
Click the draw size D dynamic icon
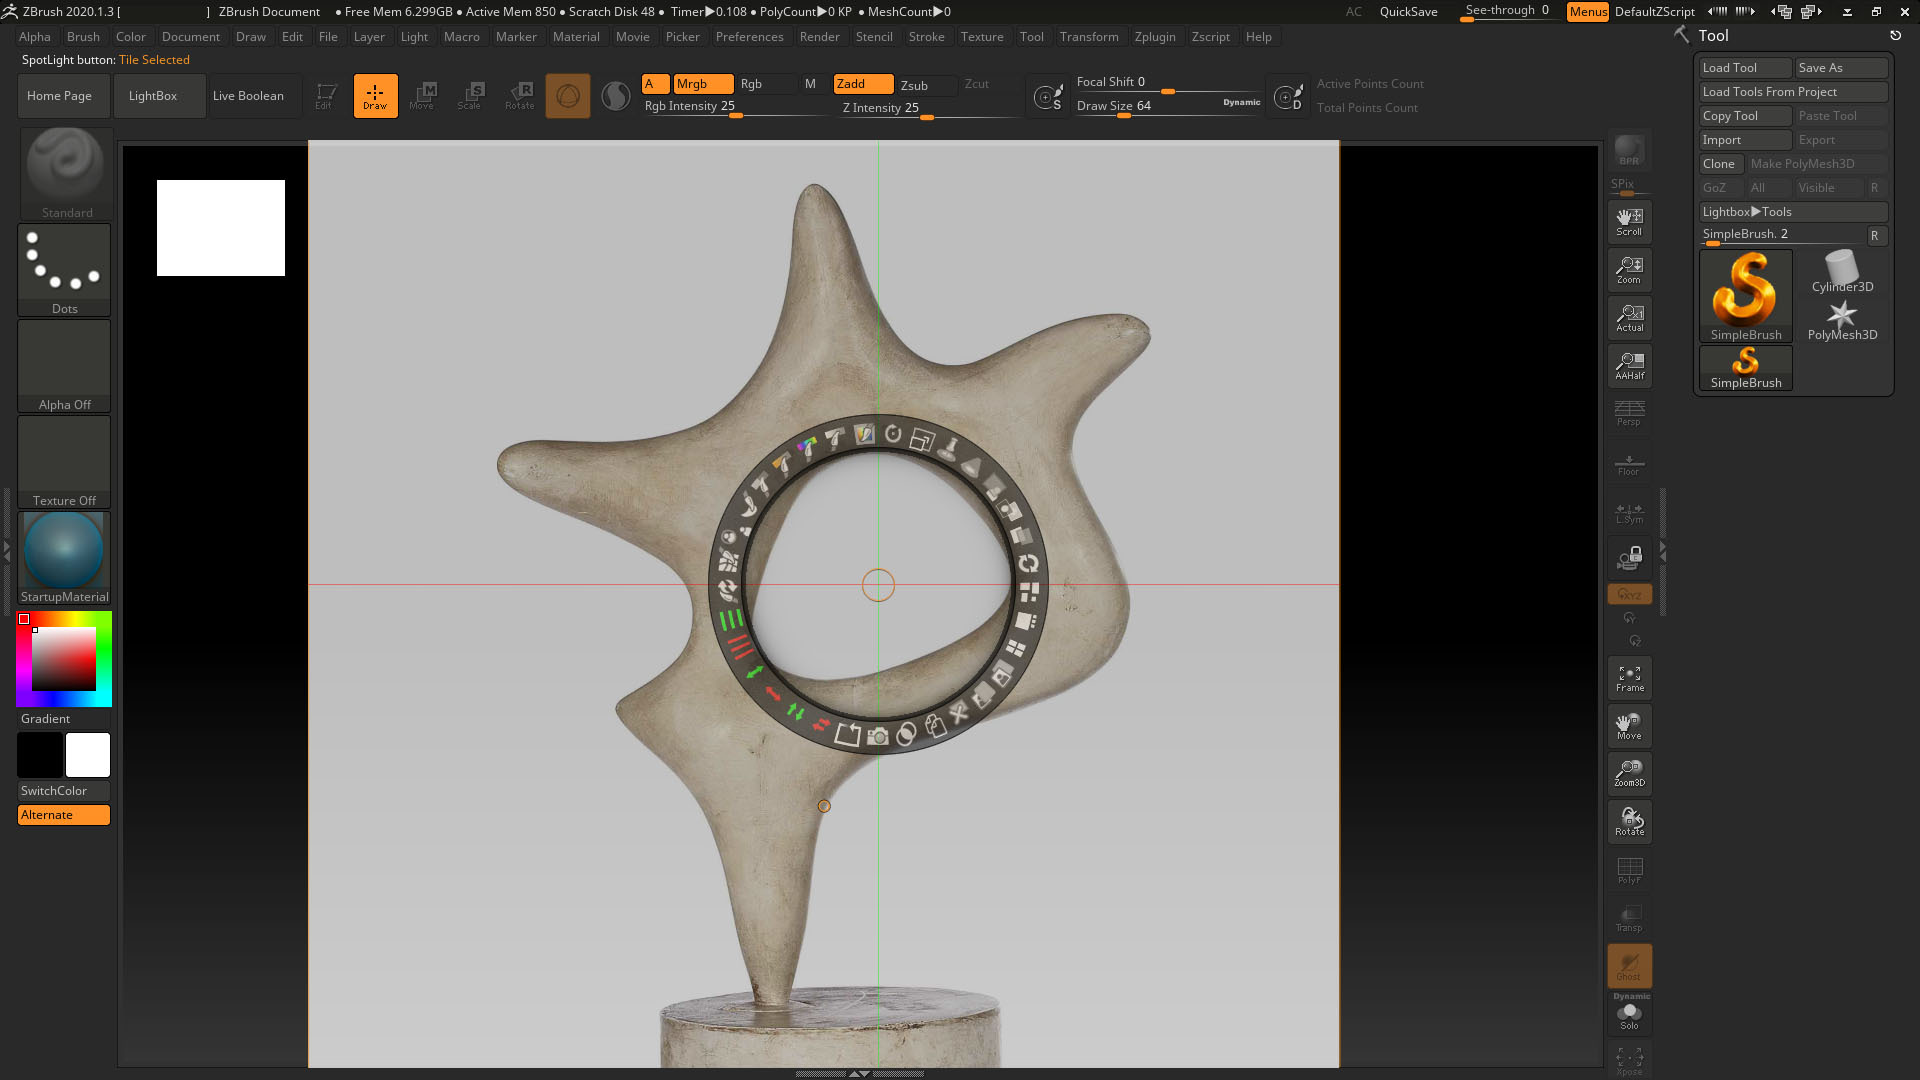1288,97
